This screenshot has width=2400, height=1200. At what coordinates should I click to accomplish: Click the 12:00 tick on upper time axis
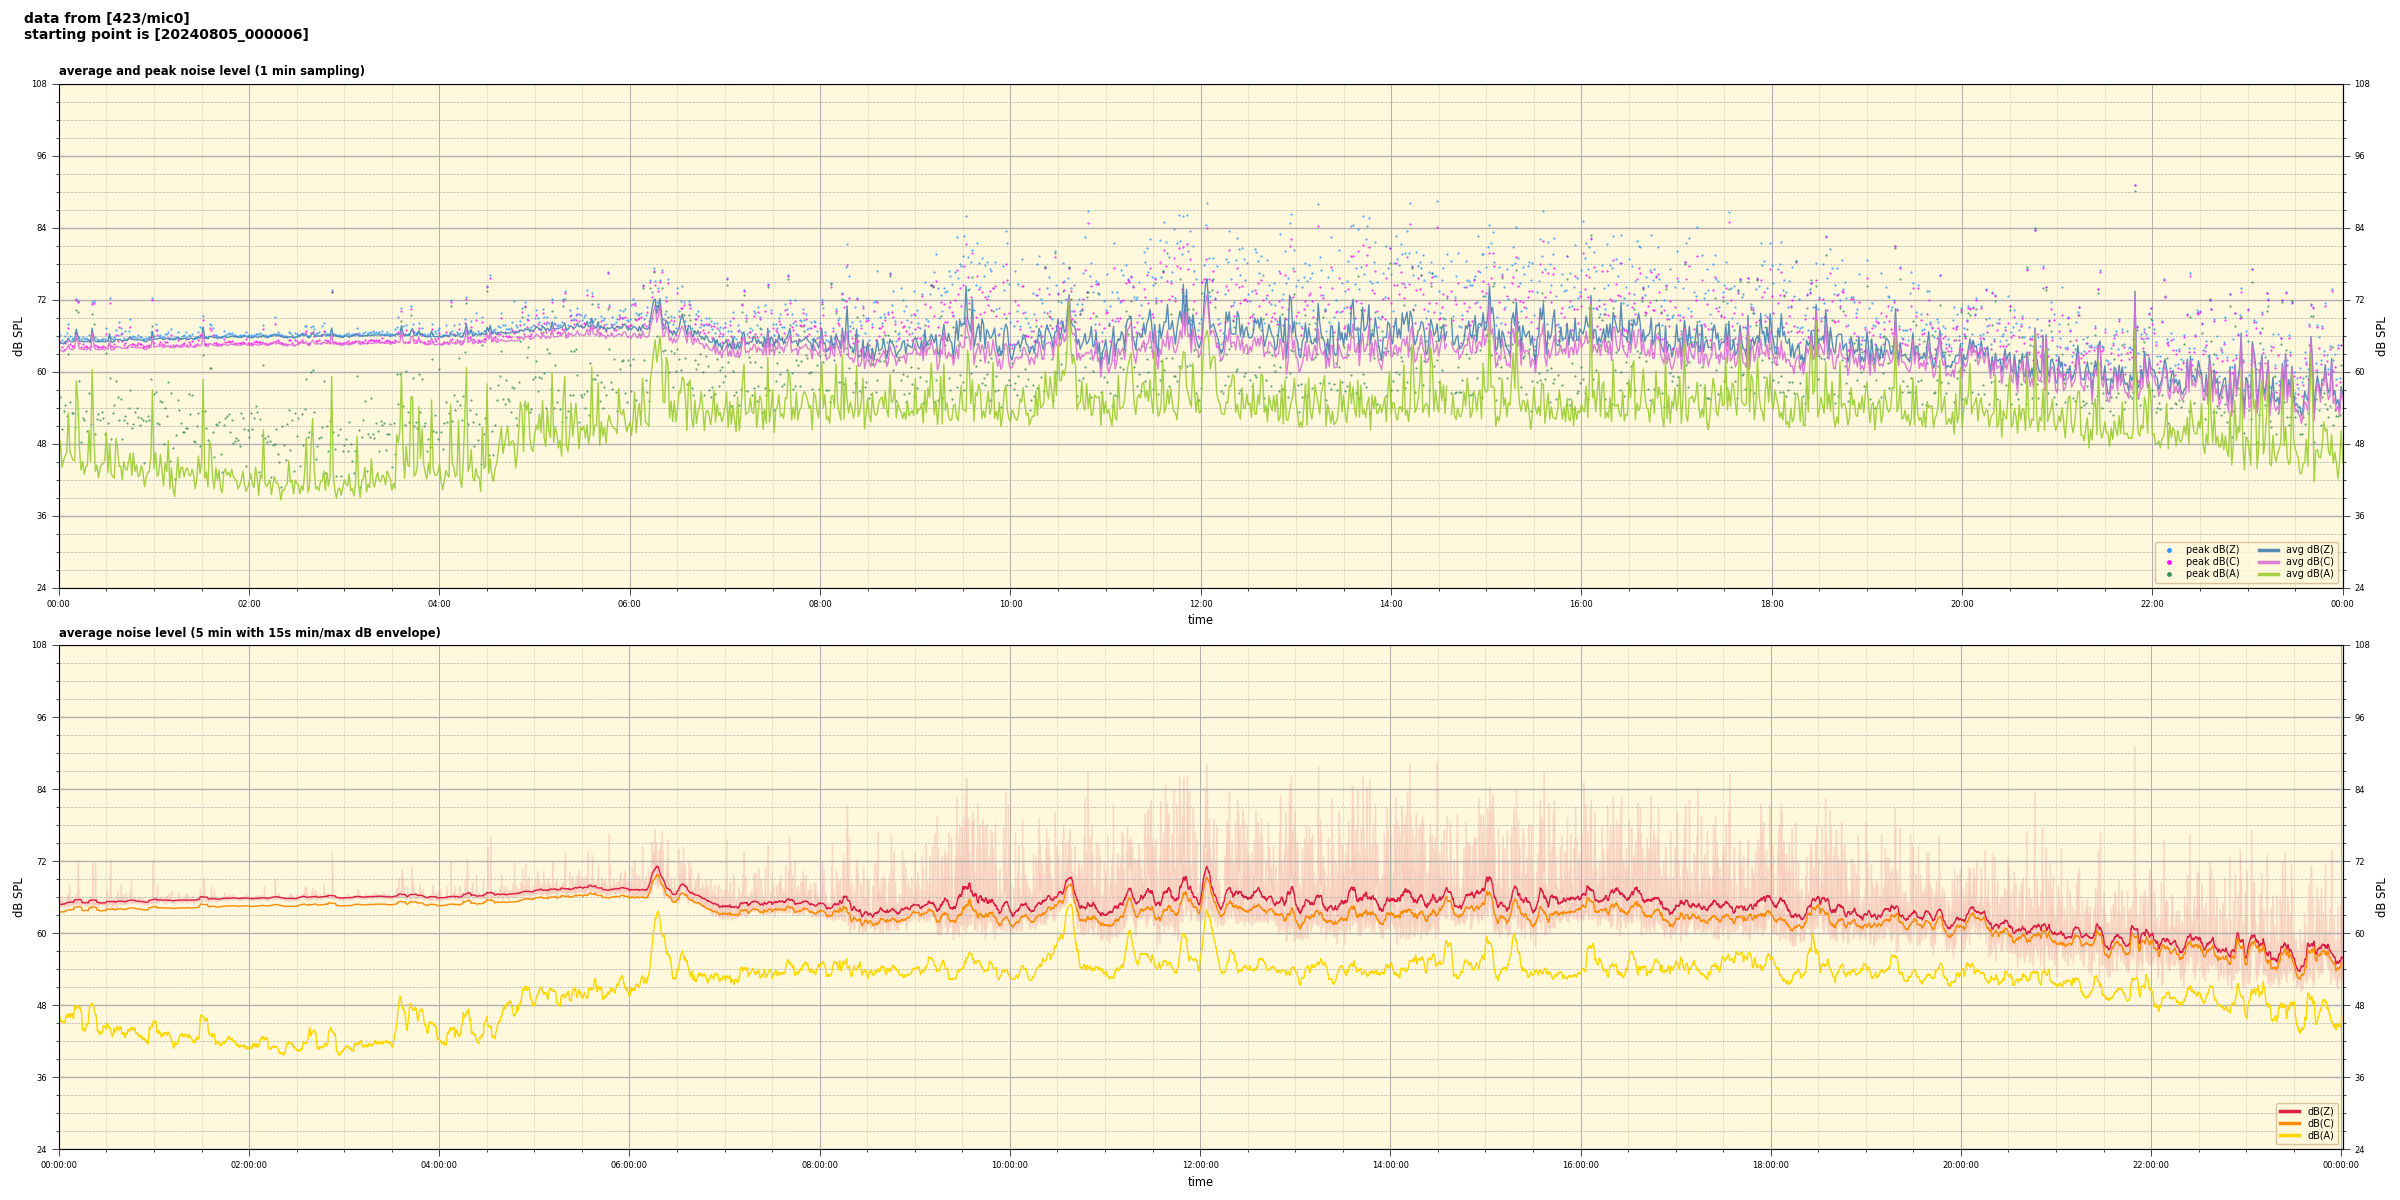pos(1201,604)
